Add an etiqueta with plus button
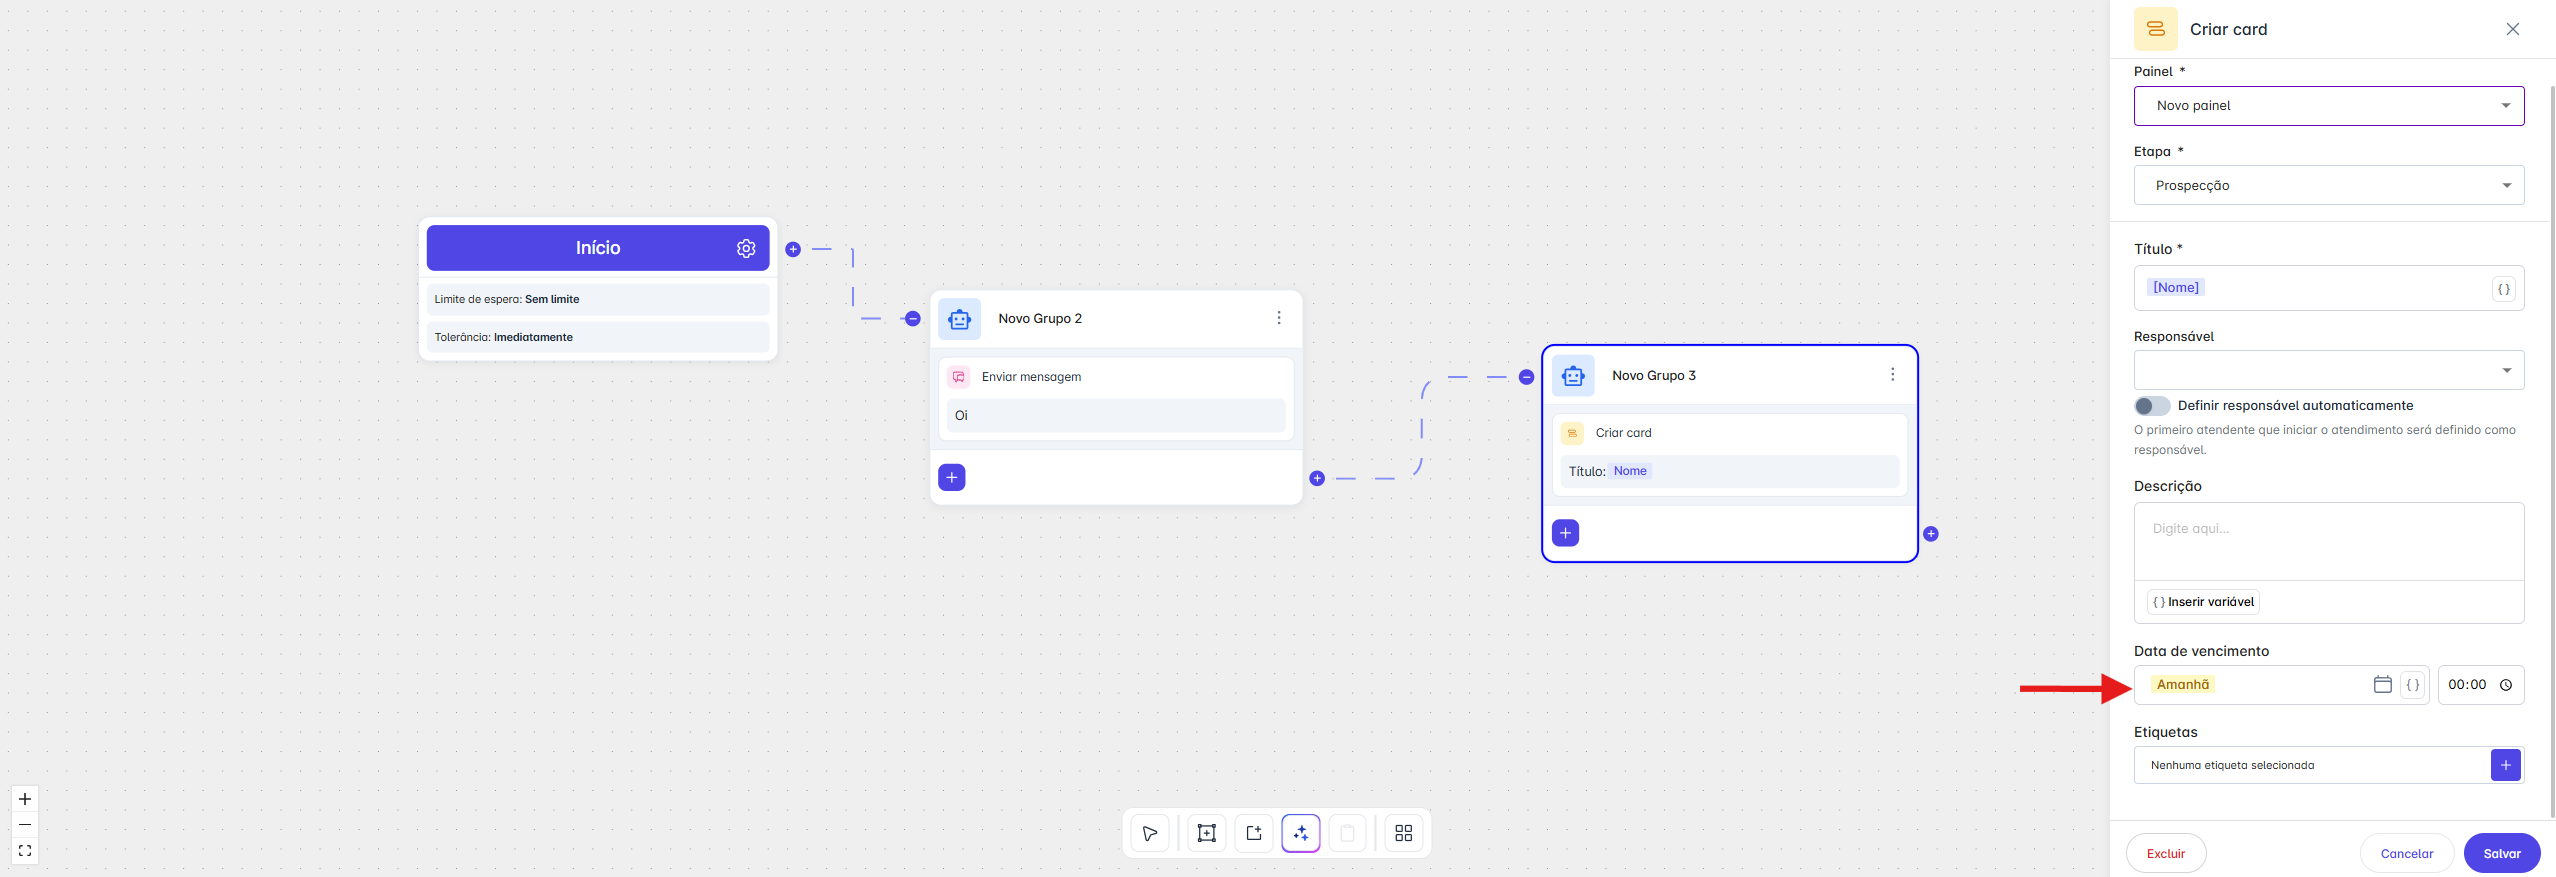 [x=2505, y=765]
